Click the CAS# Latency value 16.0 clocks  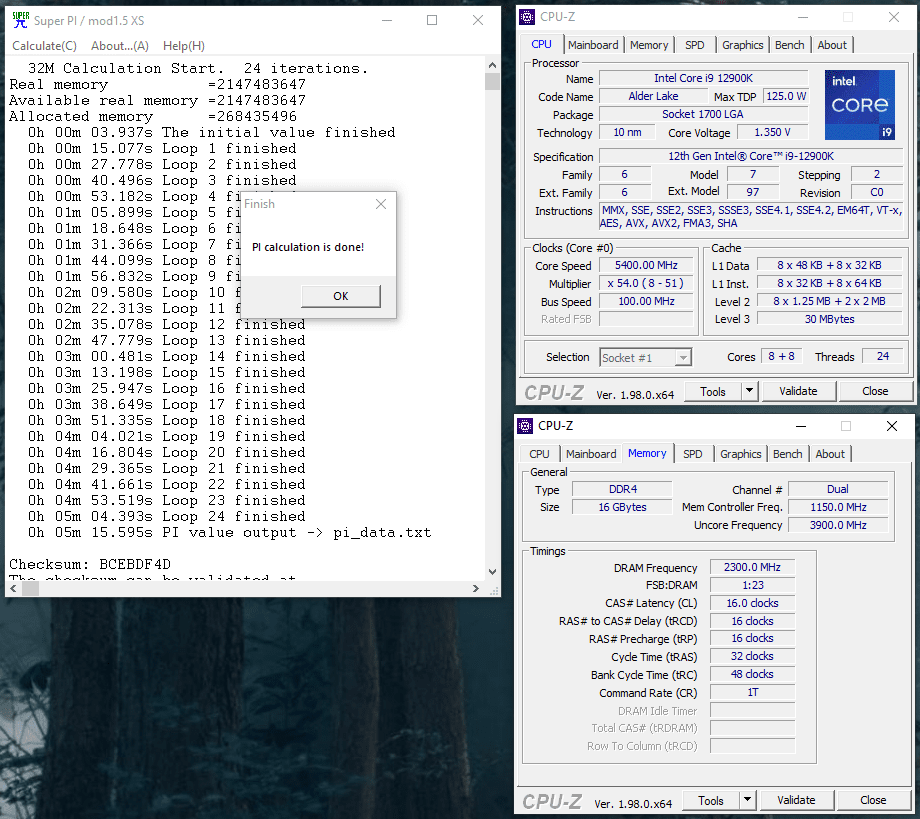pos(752,603)
